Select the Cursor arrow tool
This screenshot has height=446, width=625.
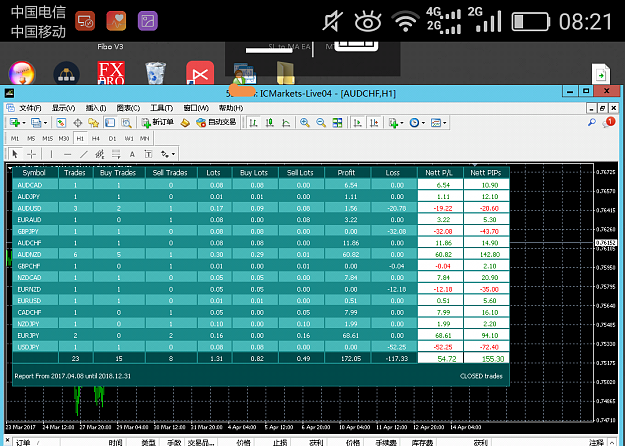pyautogui.click(x=15, y=154)
